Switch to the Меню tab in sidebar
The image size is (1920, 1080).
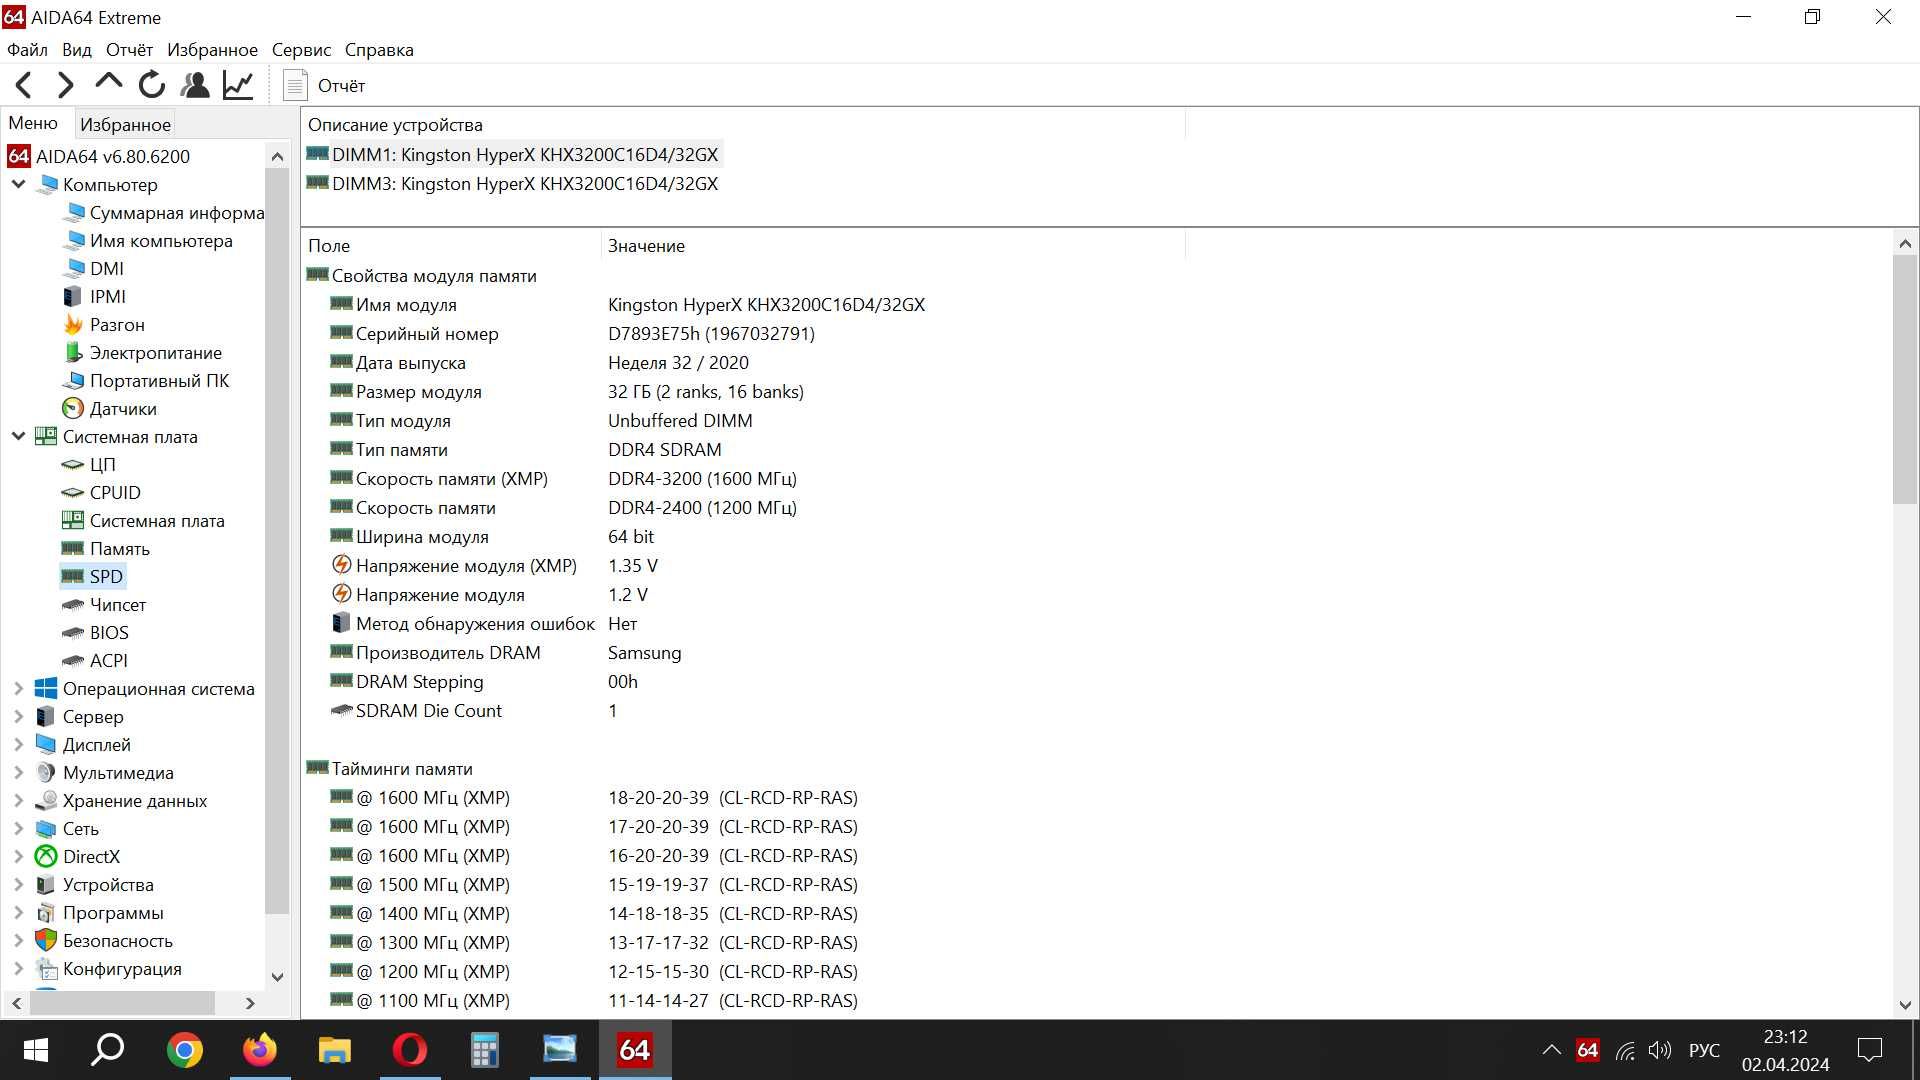pos(33,123)
